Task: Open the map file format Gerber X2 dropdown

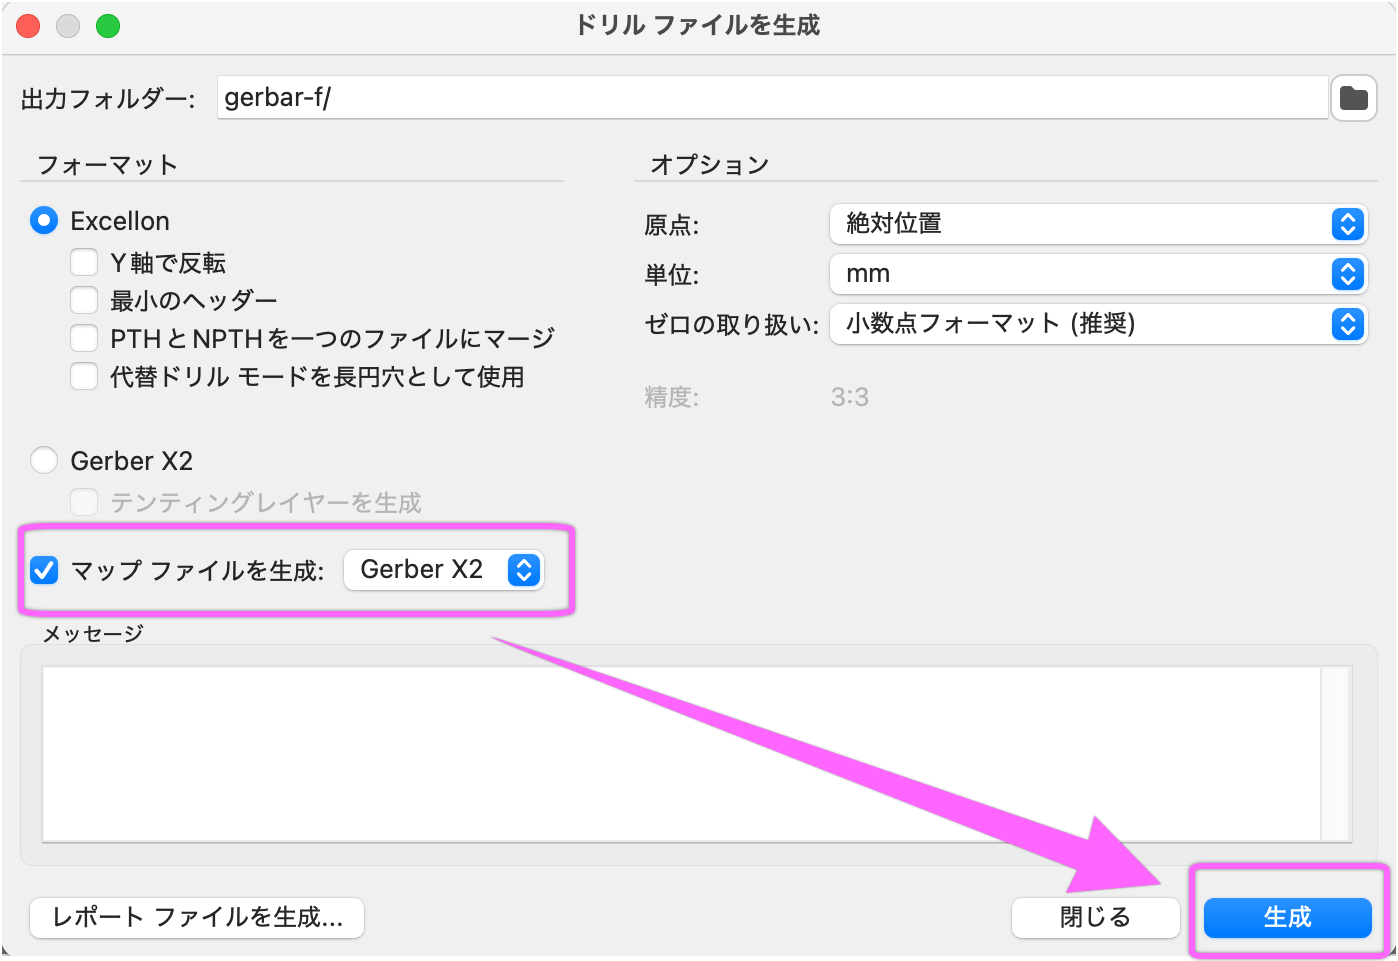Action: click(x=444, y=570)
